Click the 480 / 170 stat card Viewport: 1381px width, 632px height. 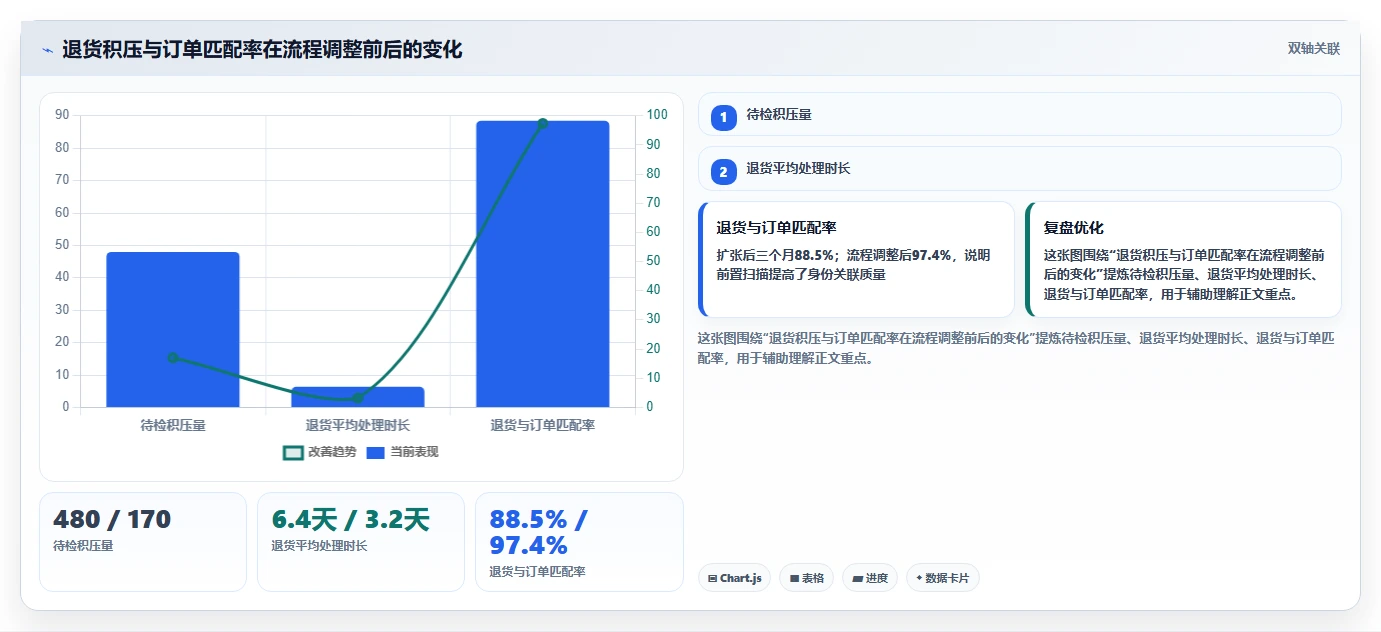[x=143, y=542]
